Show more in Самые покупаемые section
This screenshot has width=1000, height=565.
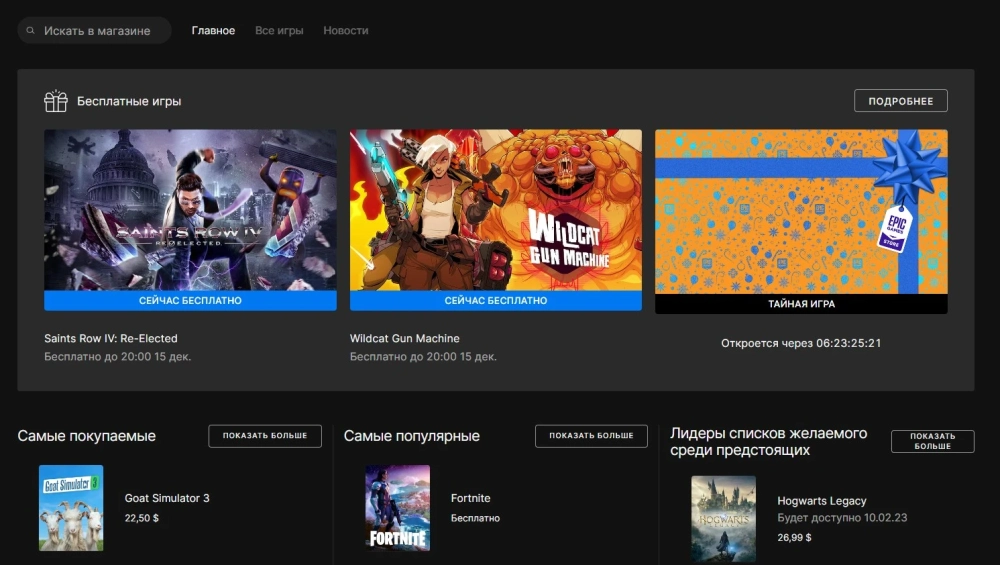click(265, 436)
